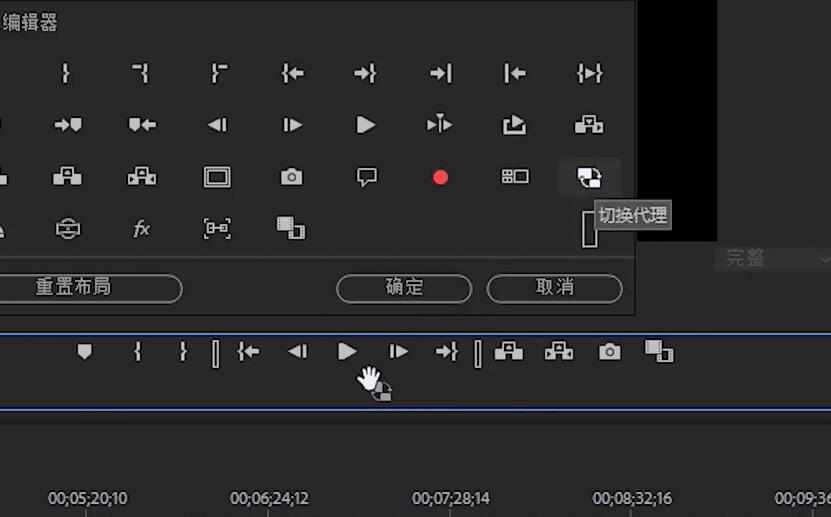Click the Add Marker icon in transport bar
The width and height of the screenshot is (831, 517).
point(85,351)
